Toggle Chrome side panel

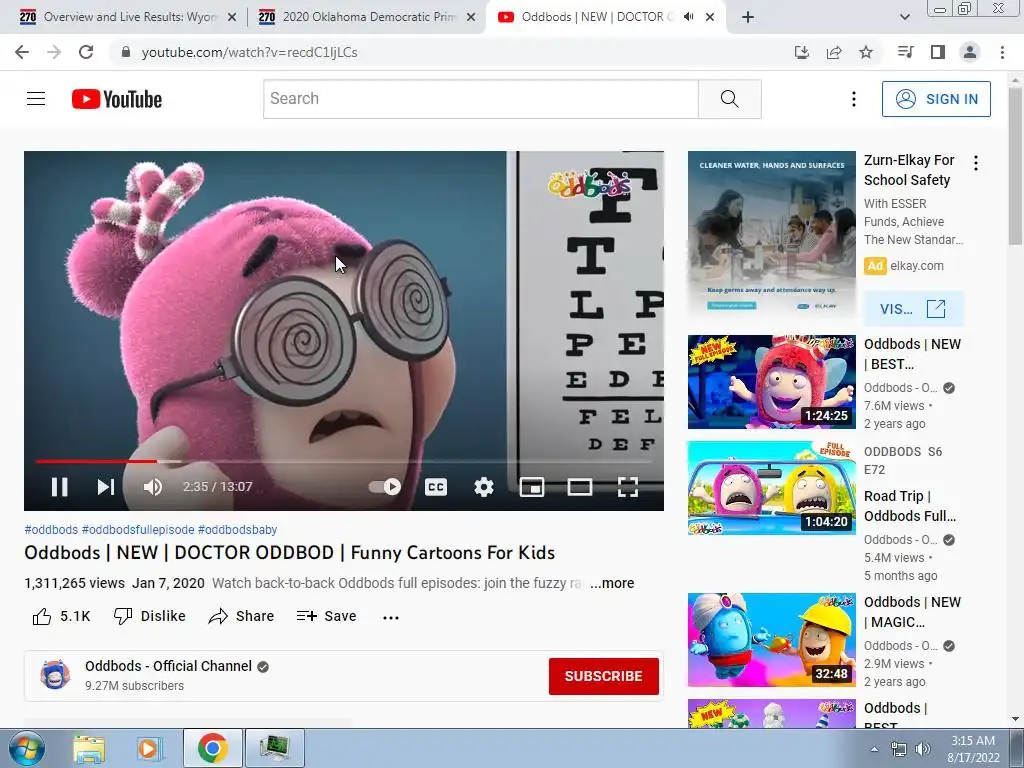(938, 52)
